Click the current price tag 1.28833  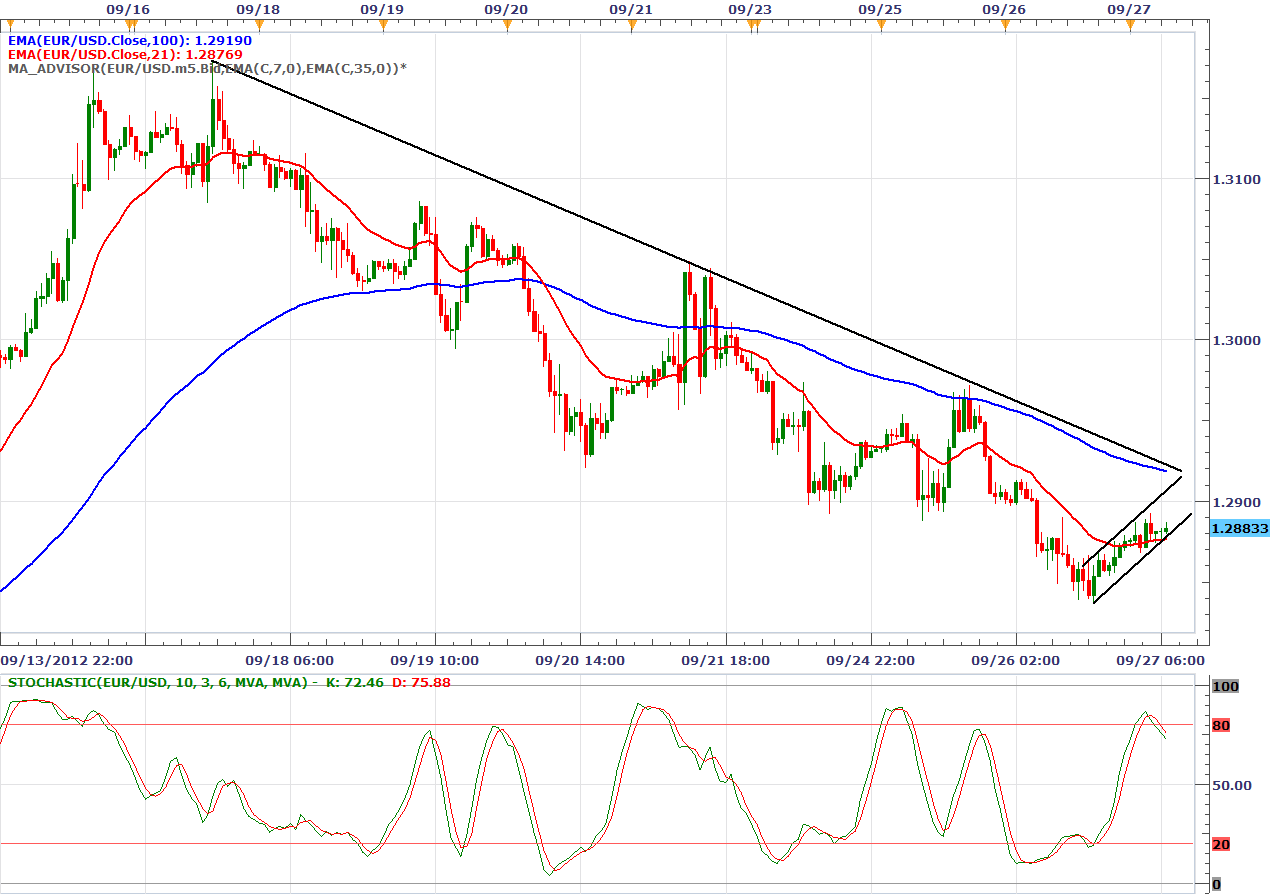coord(1239,528)
